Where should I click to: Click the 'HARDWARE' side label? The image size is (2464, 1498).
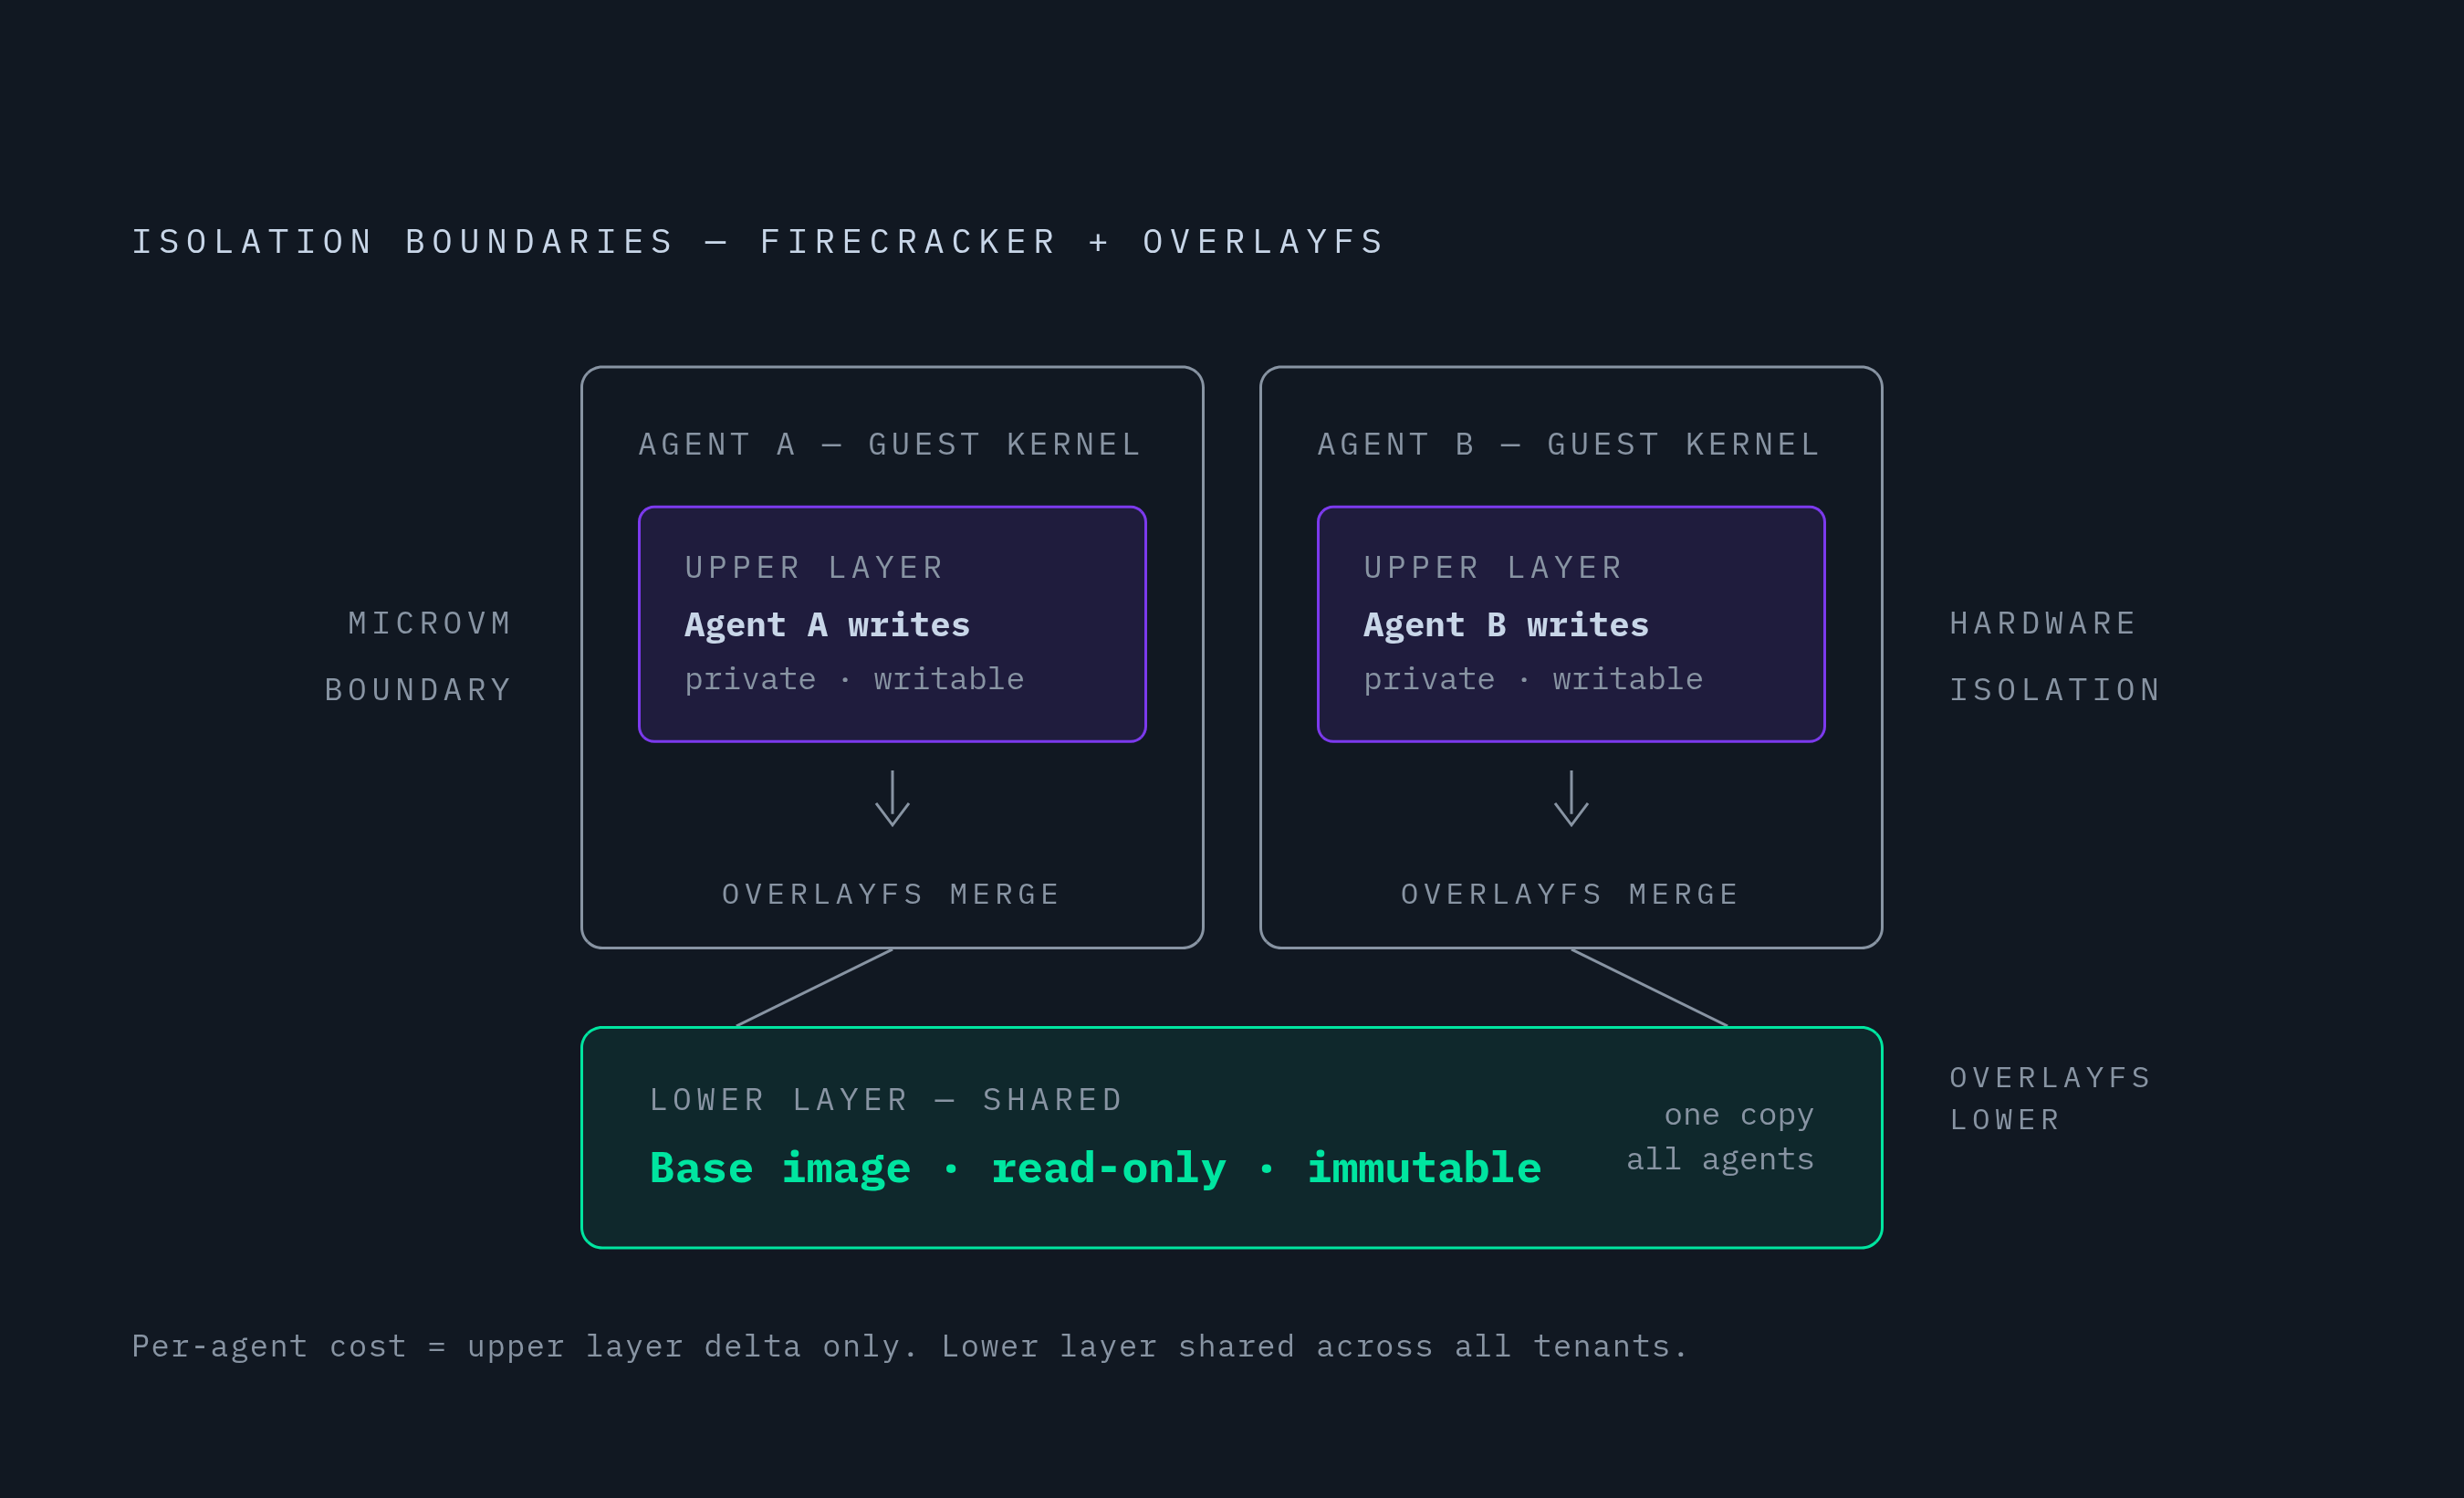tap(2043, 623)
